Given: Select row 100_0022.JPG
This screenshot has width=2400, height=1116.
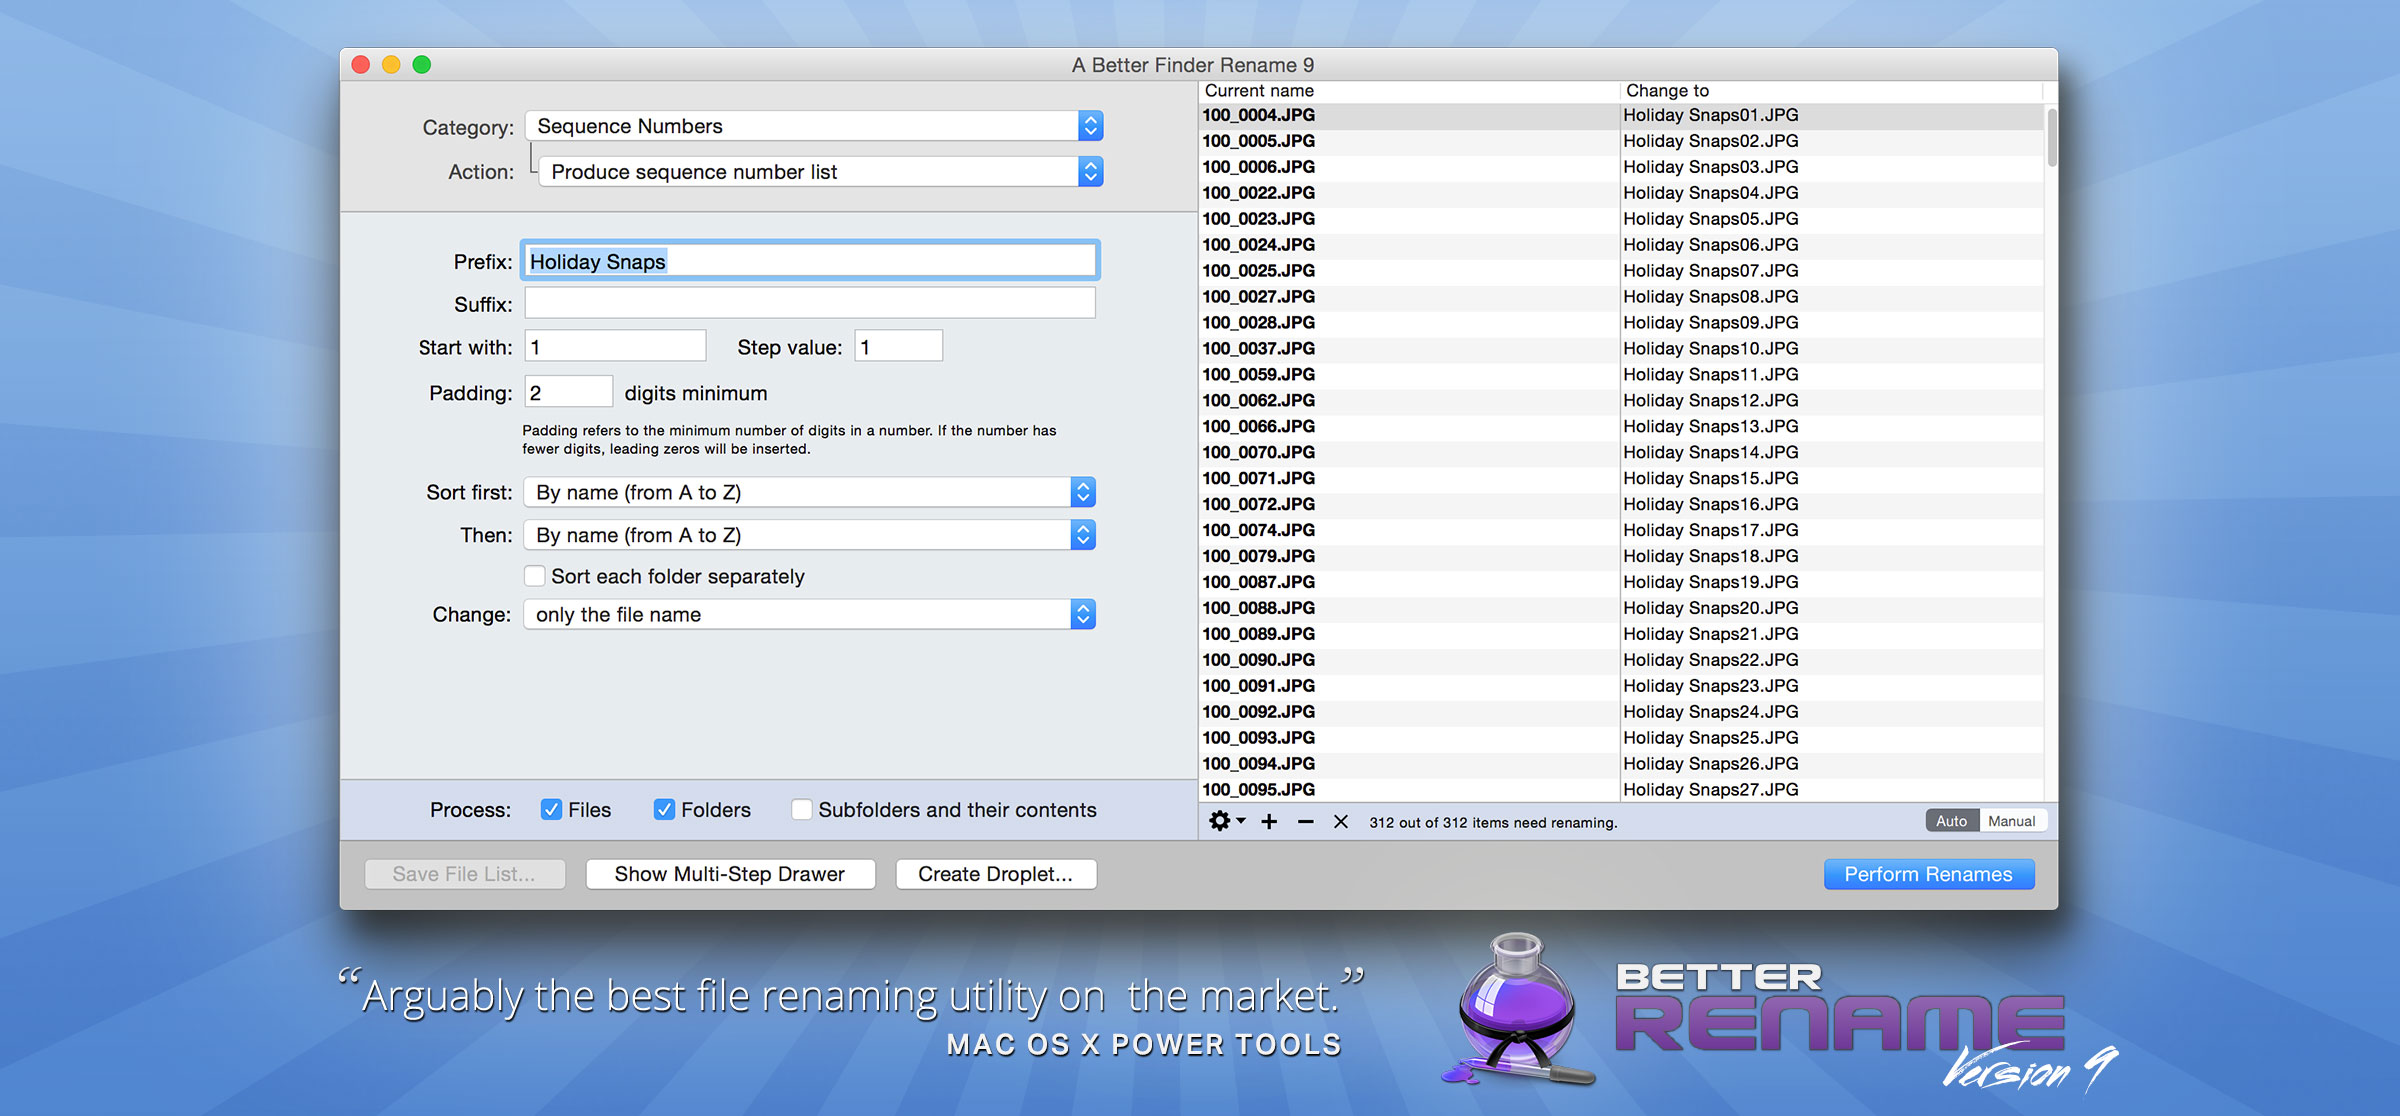Looking at the screenshot, I should coord(1622,193).
